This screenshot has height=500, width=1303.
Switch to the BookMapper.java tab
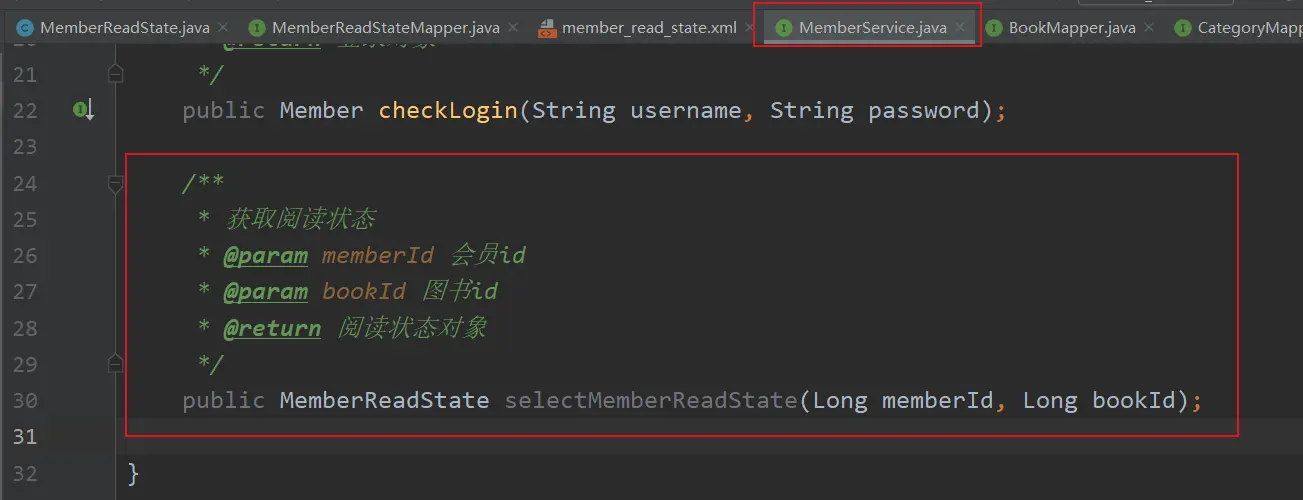(1072, 28)
